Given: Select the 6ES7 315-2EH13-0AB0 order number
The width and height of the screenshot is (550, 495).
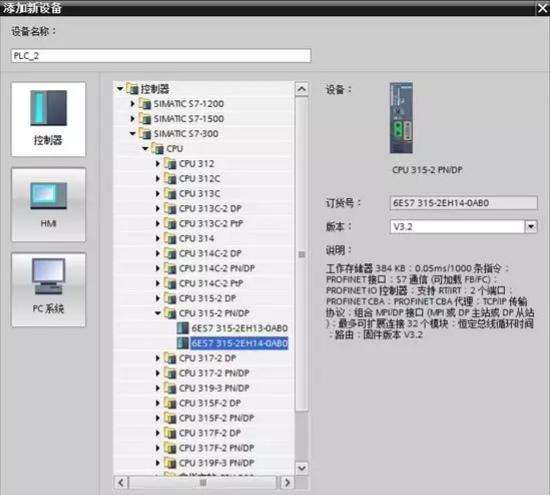Looking at the screenshot, I should pyautogui.click(x=240, y=328).
